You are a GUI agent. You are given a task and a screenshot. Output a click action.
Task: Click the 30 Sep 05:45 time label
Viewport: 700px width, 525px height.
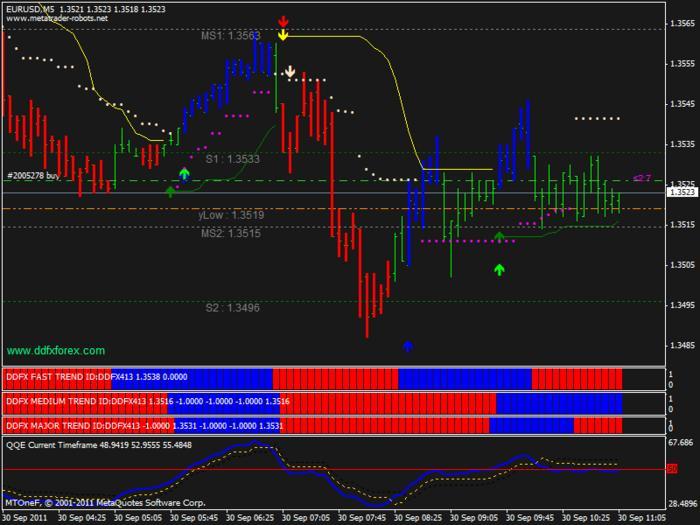194,518
